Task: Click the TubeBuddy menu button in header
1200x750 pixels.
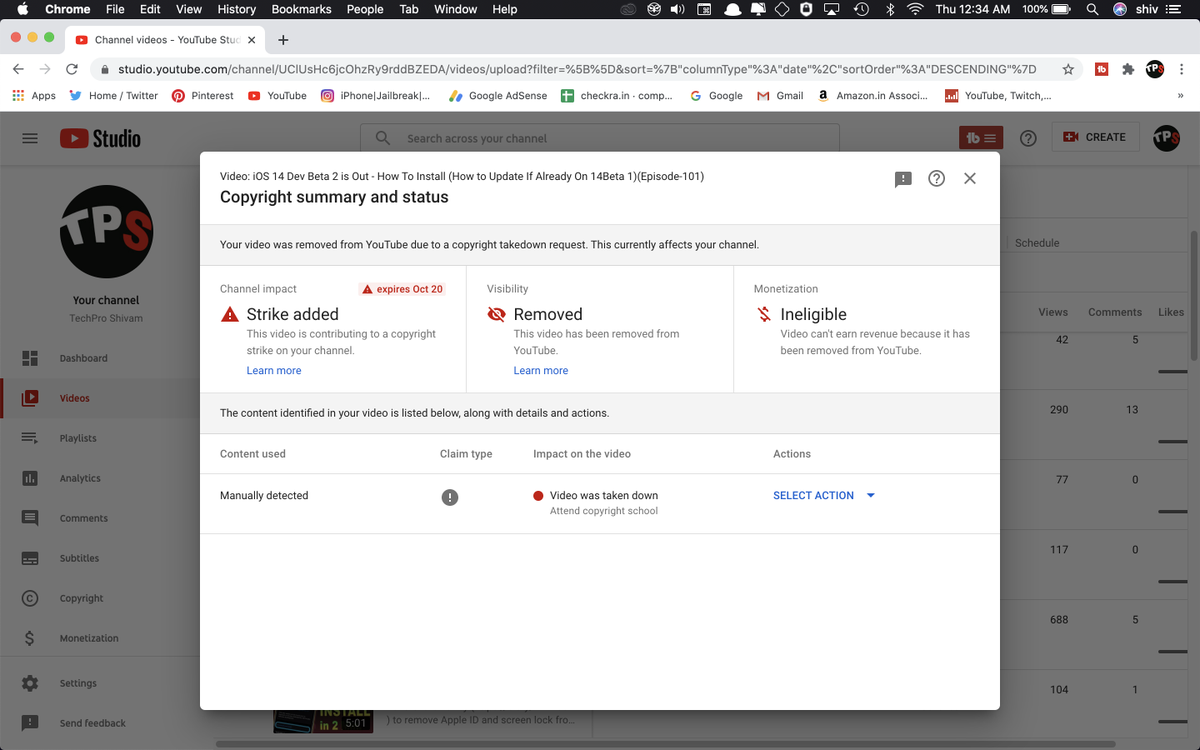Action: (980, 138)
